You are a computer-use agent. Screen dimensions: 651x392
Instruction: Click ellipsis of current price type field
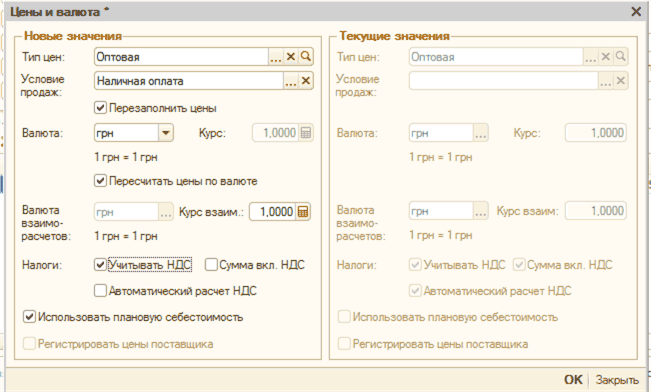[590, 57]
